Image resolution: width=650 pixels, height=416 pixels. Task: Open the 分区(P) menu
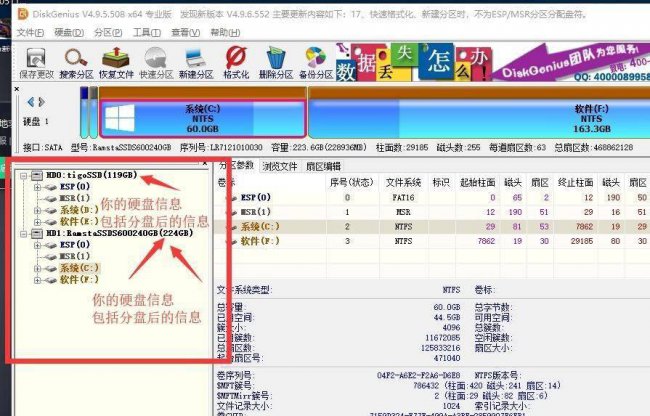point(108,32)
